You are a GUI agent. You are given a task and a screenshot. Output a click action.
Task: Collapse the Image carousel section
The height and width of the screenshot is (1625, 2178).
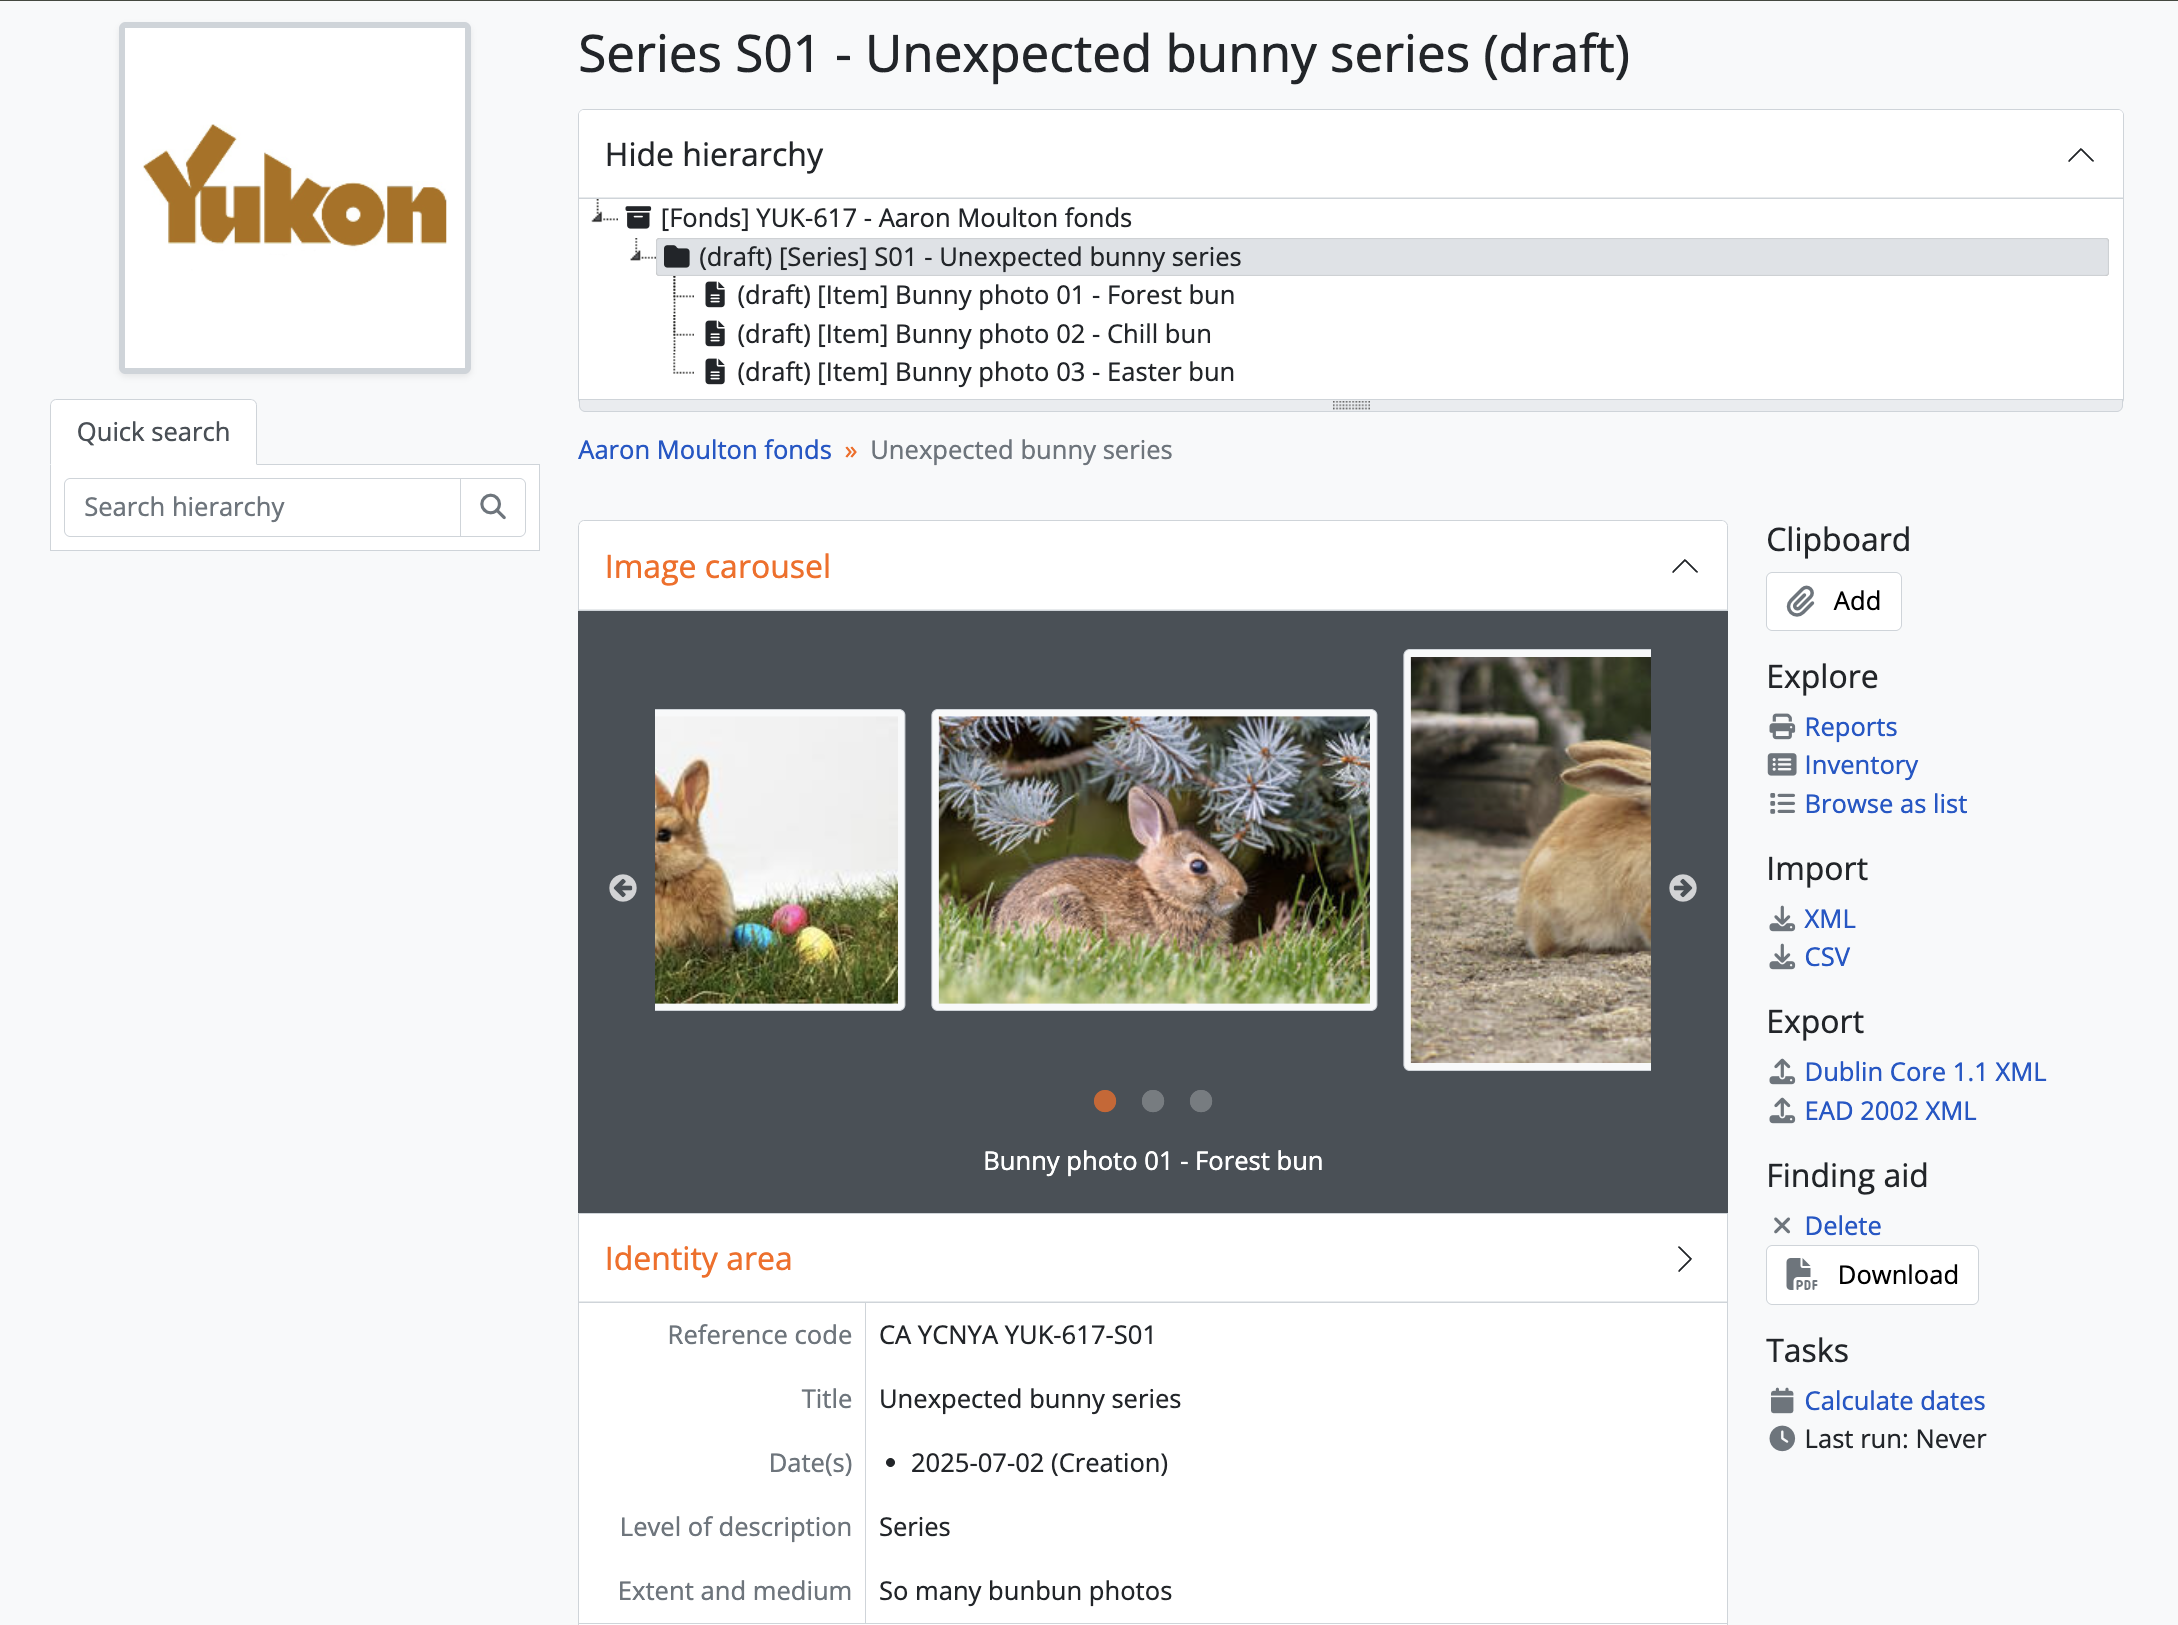coord(1685,567)
